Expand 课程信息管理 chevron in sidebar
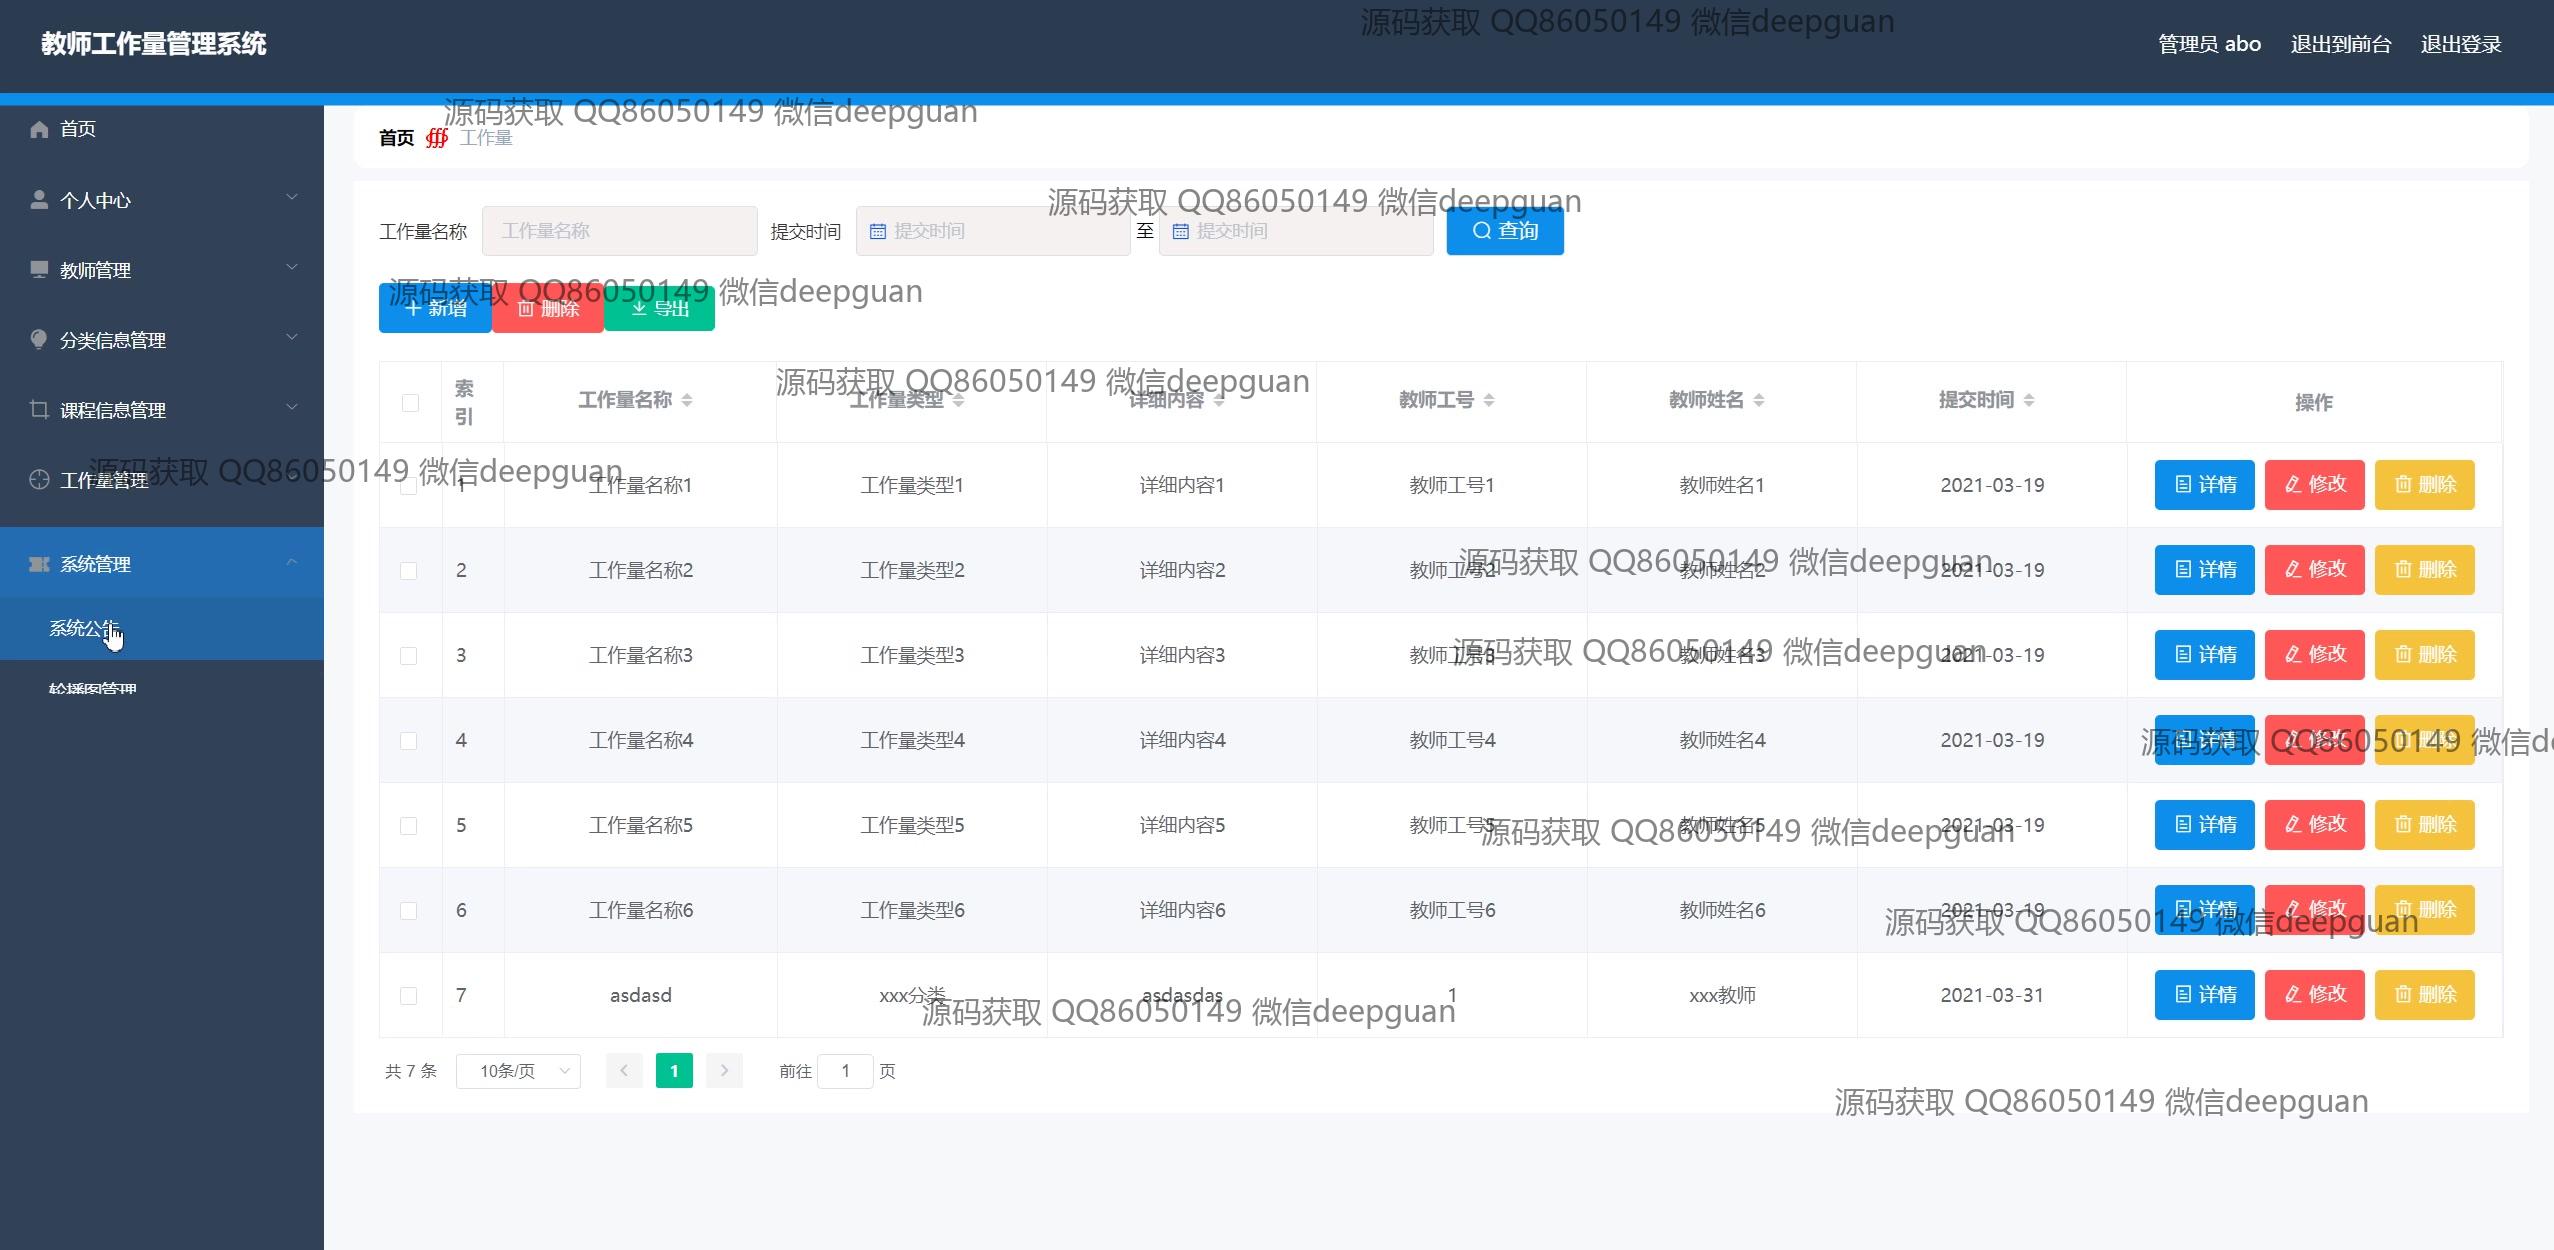 292,407
